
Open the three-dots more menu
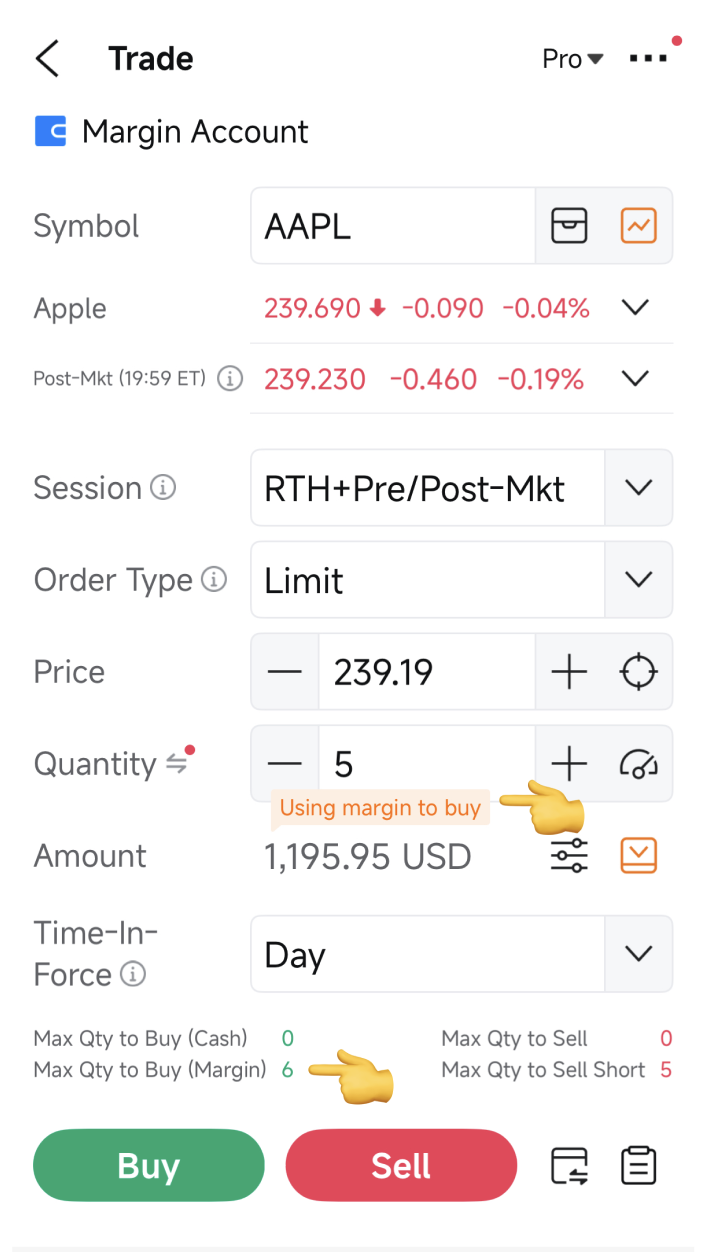point(648,59)
